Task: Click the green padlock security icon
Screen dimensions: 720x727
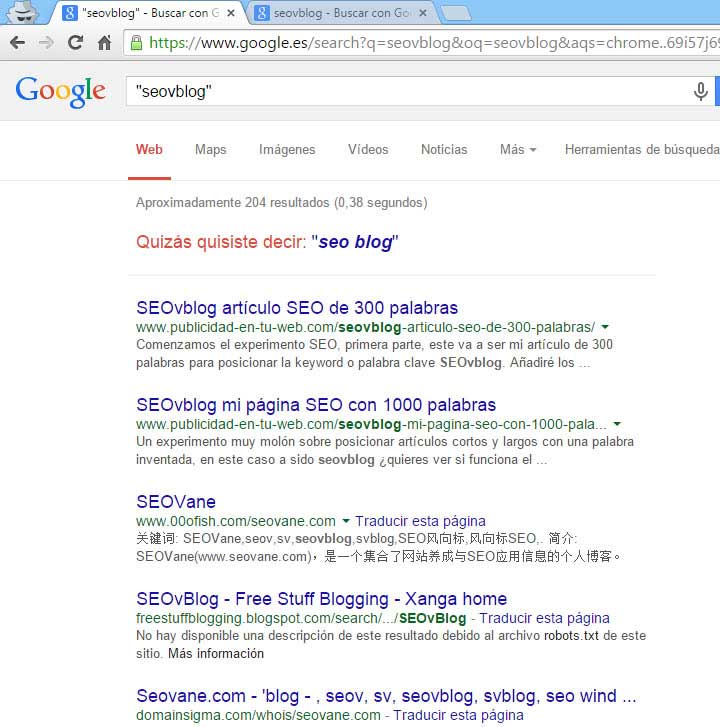Action: (x=136, y=43)
